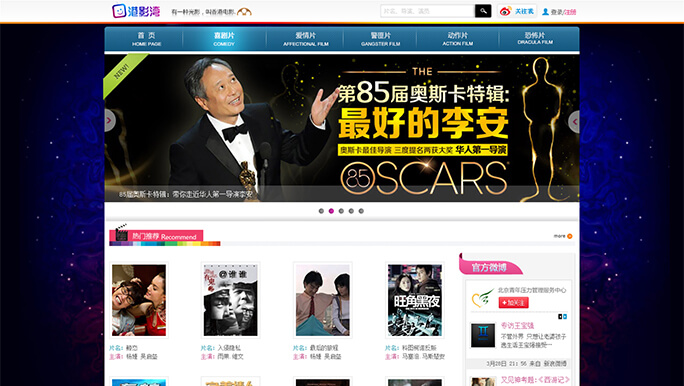Open the Dracula Film navigation tab
Image resolution: width=684 pixels, height=386 pixels.
click(535, 39)
